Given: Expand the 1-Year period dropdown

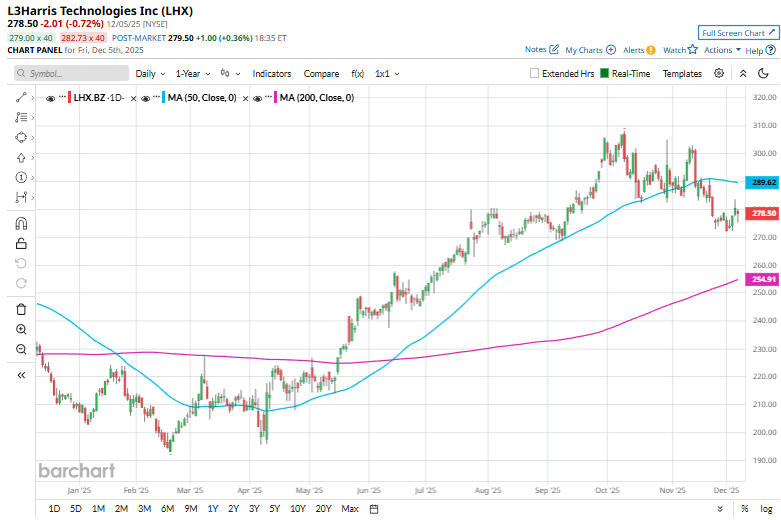Looking at the screenshot, I should 193,73.
